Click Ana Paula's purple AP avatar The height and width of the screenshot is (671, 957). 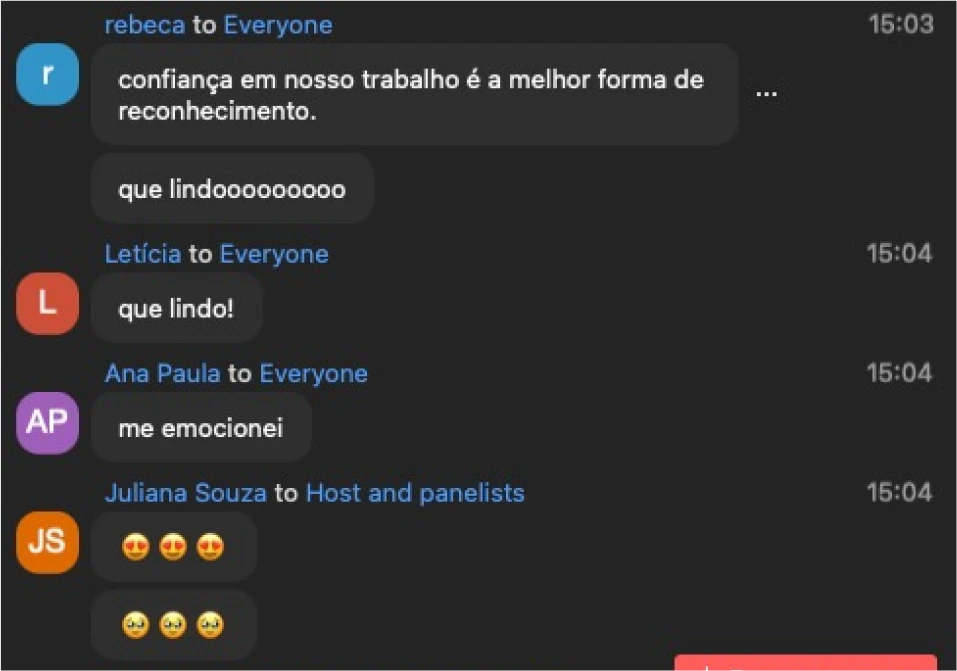point(48,423)
